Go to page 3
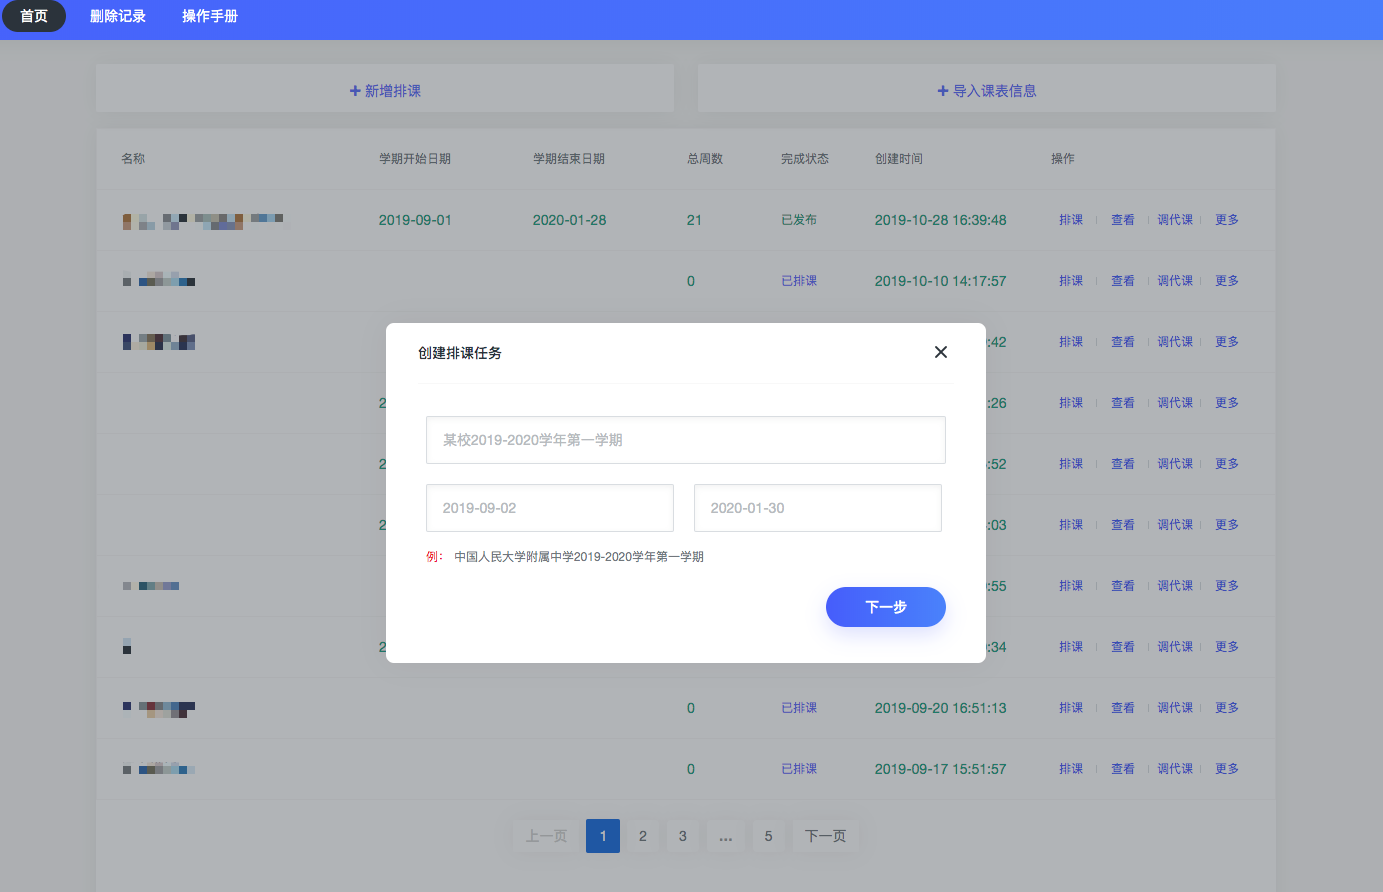1383x892 pixels. click(x=683, y=836)
